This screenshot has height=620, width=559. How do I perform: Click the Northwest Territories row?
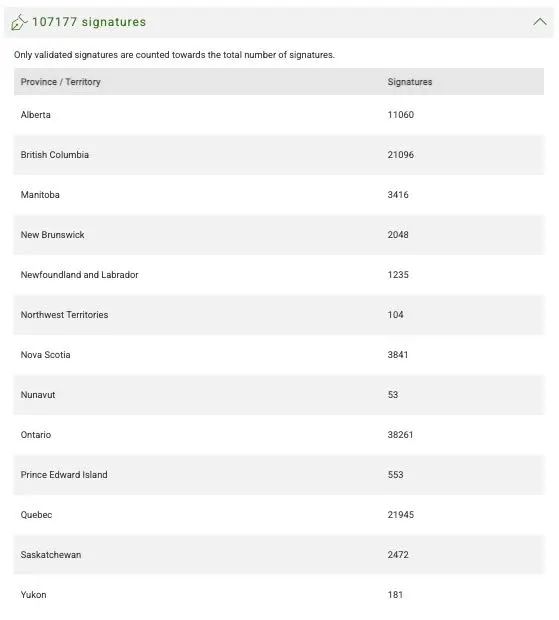tap(279, 315)
